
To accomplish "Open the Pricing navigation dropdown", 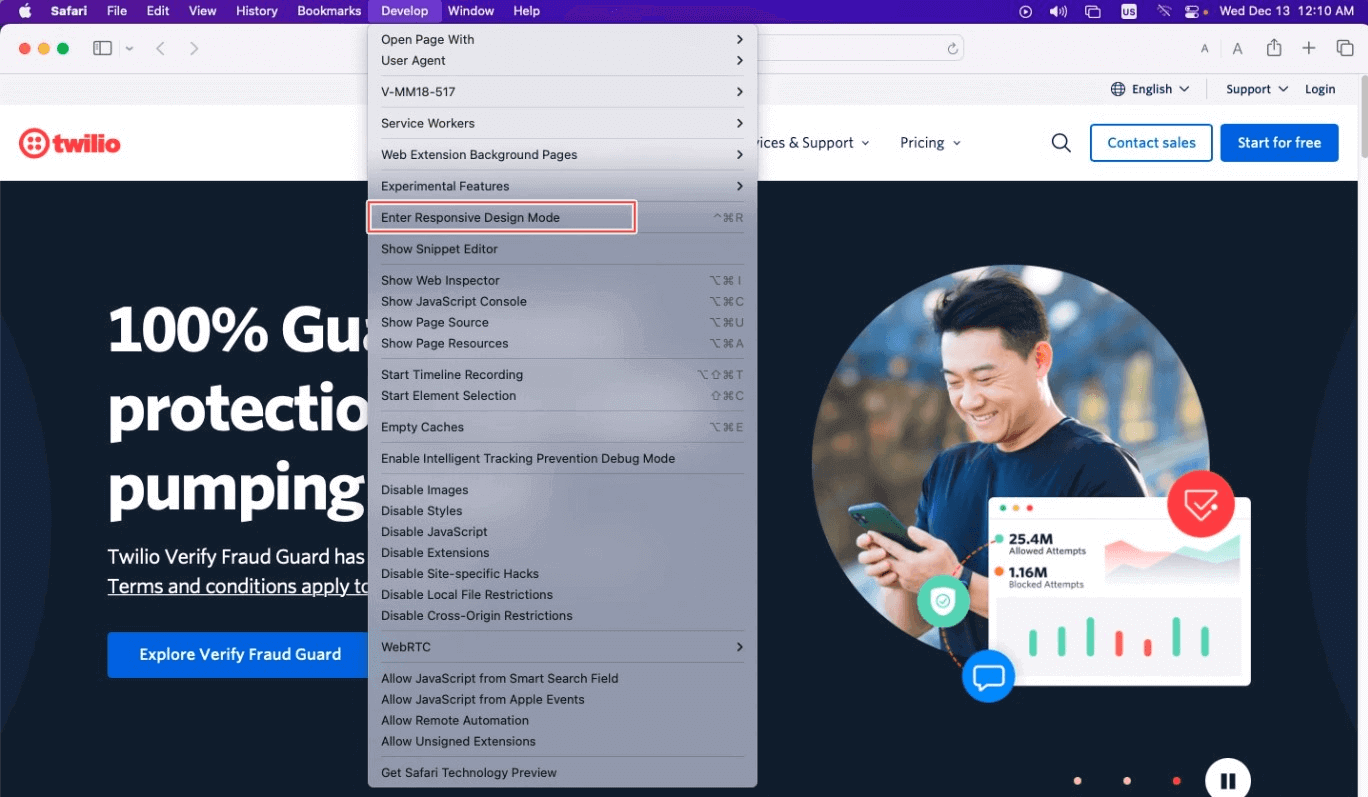I will 930,143.
